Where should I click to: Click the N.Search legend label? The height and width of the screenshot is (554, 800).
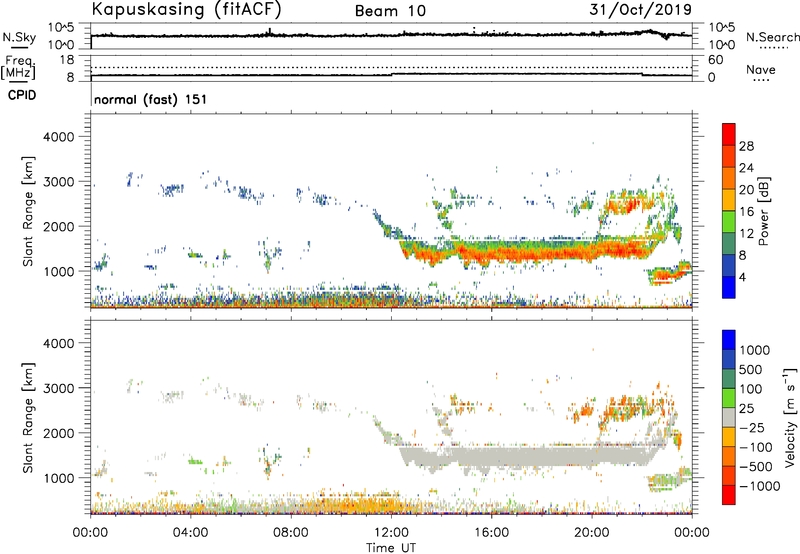click(772, 37)
